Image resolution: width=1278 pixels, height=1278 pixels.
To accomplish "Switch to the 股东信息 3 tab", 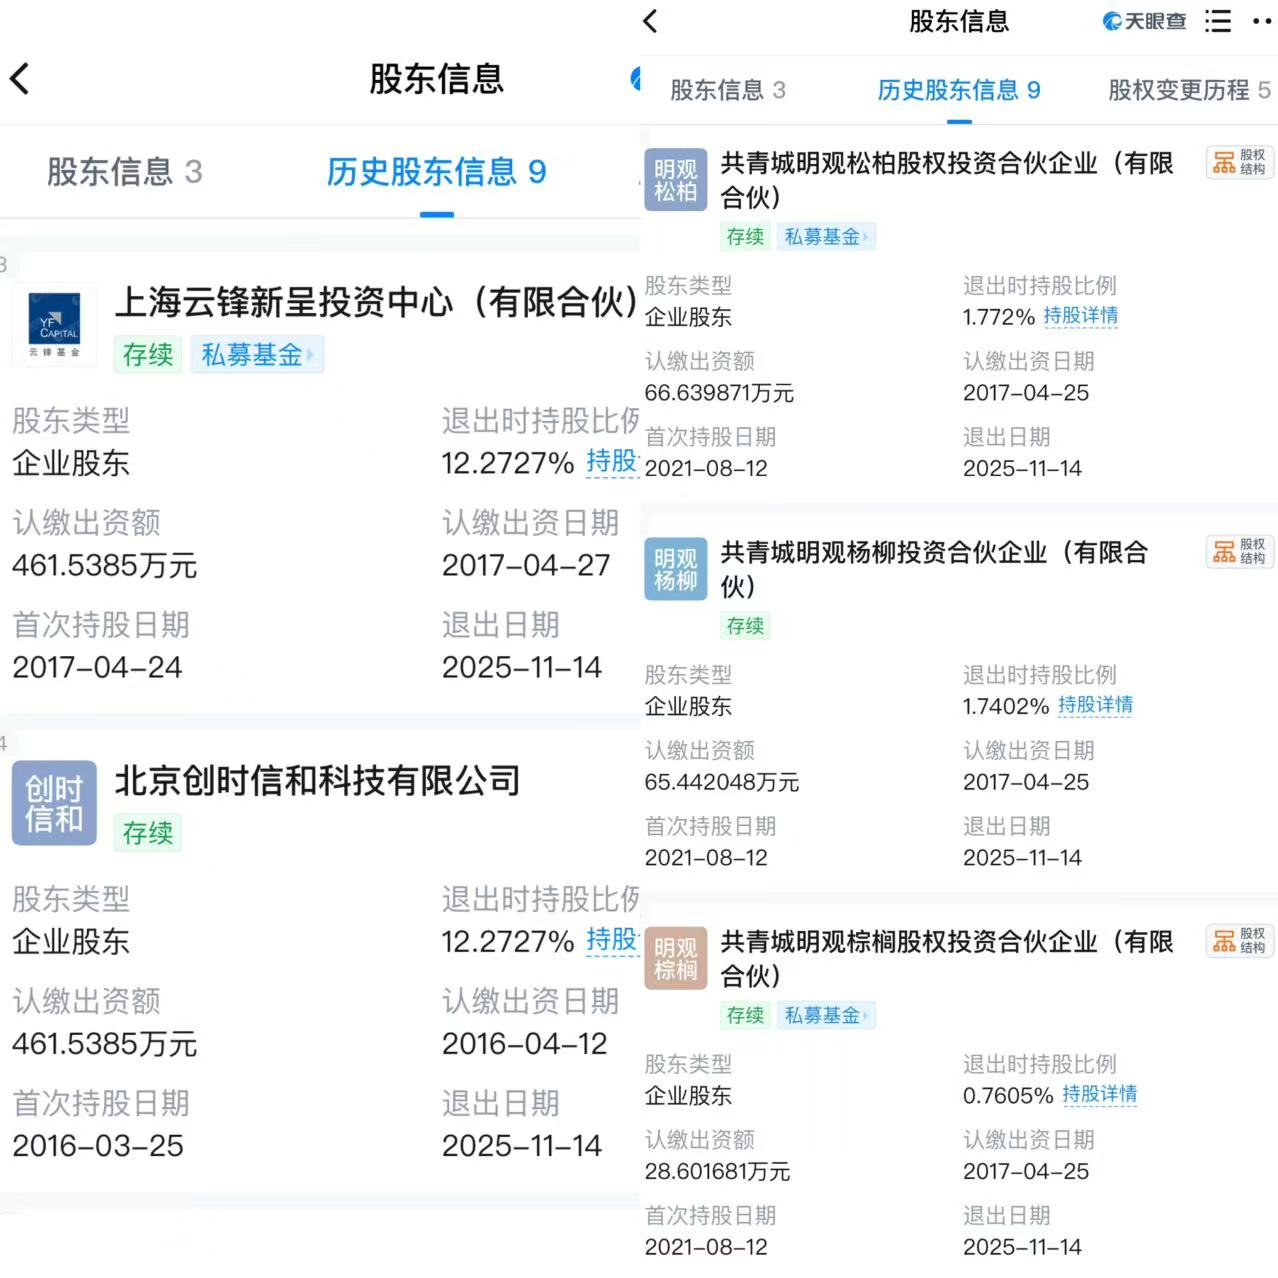I will (727, 90).
